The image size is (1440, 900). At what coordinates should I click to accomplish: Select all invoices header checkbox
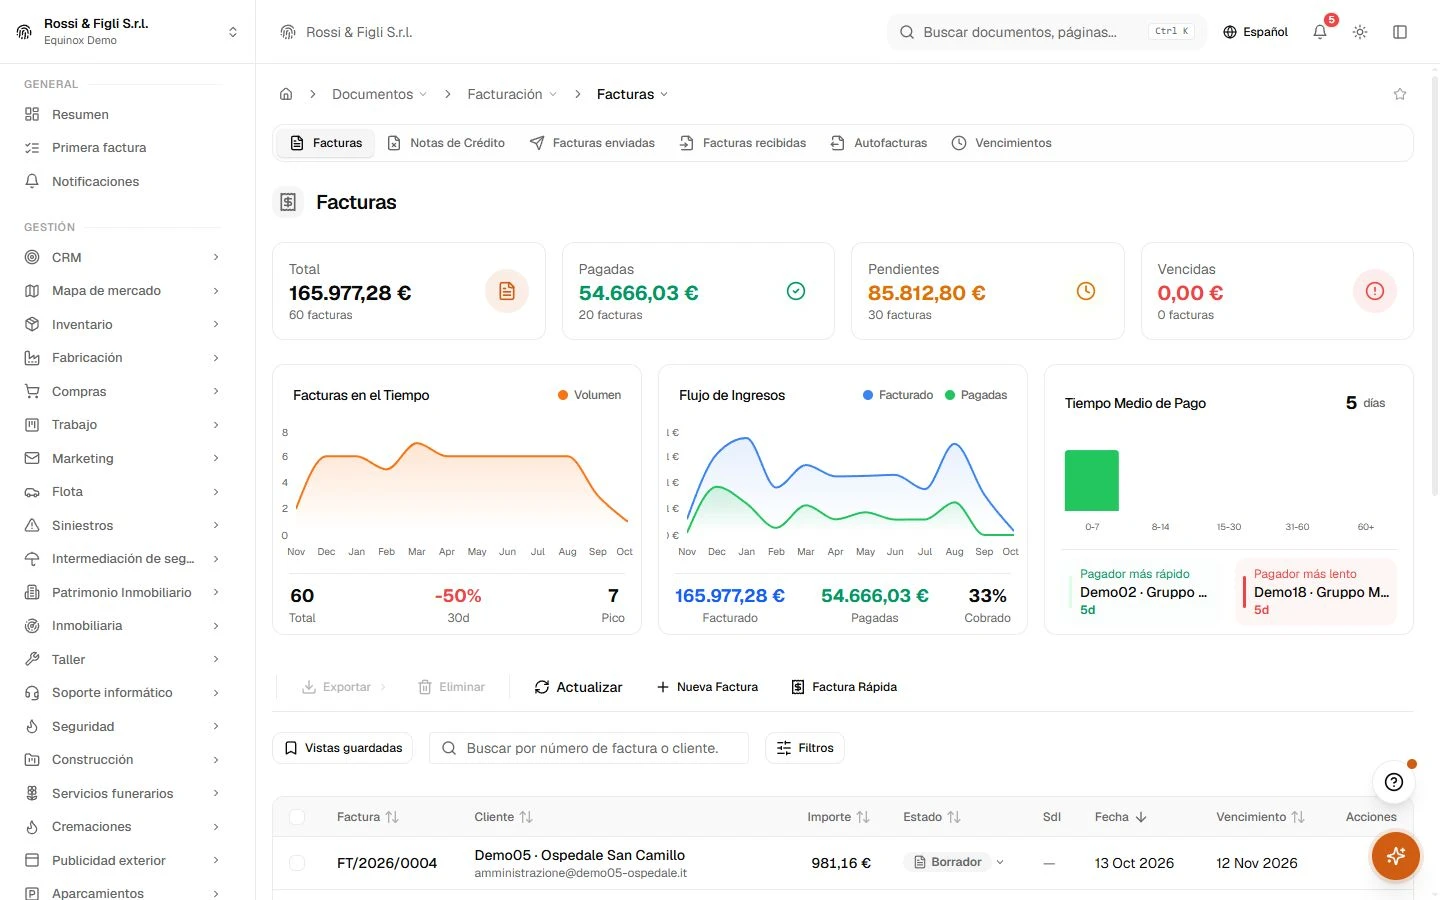(x=297, y=817)
